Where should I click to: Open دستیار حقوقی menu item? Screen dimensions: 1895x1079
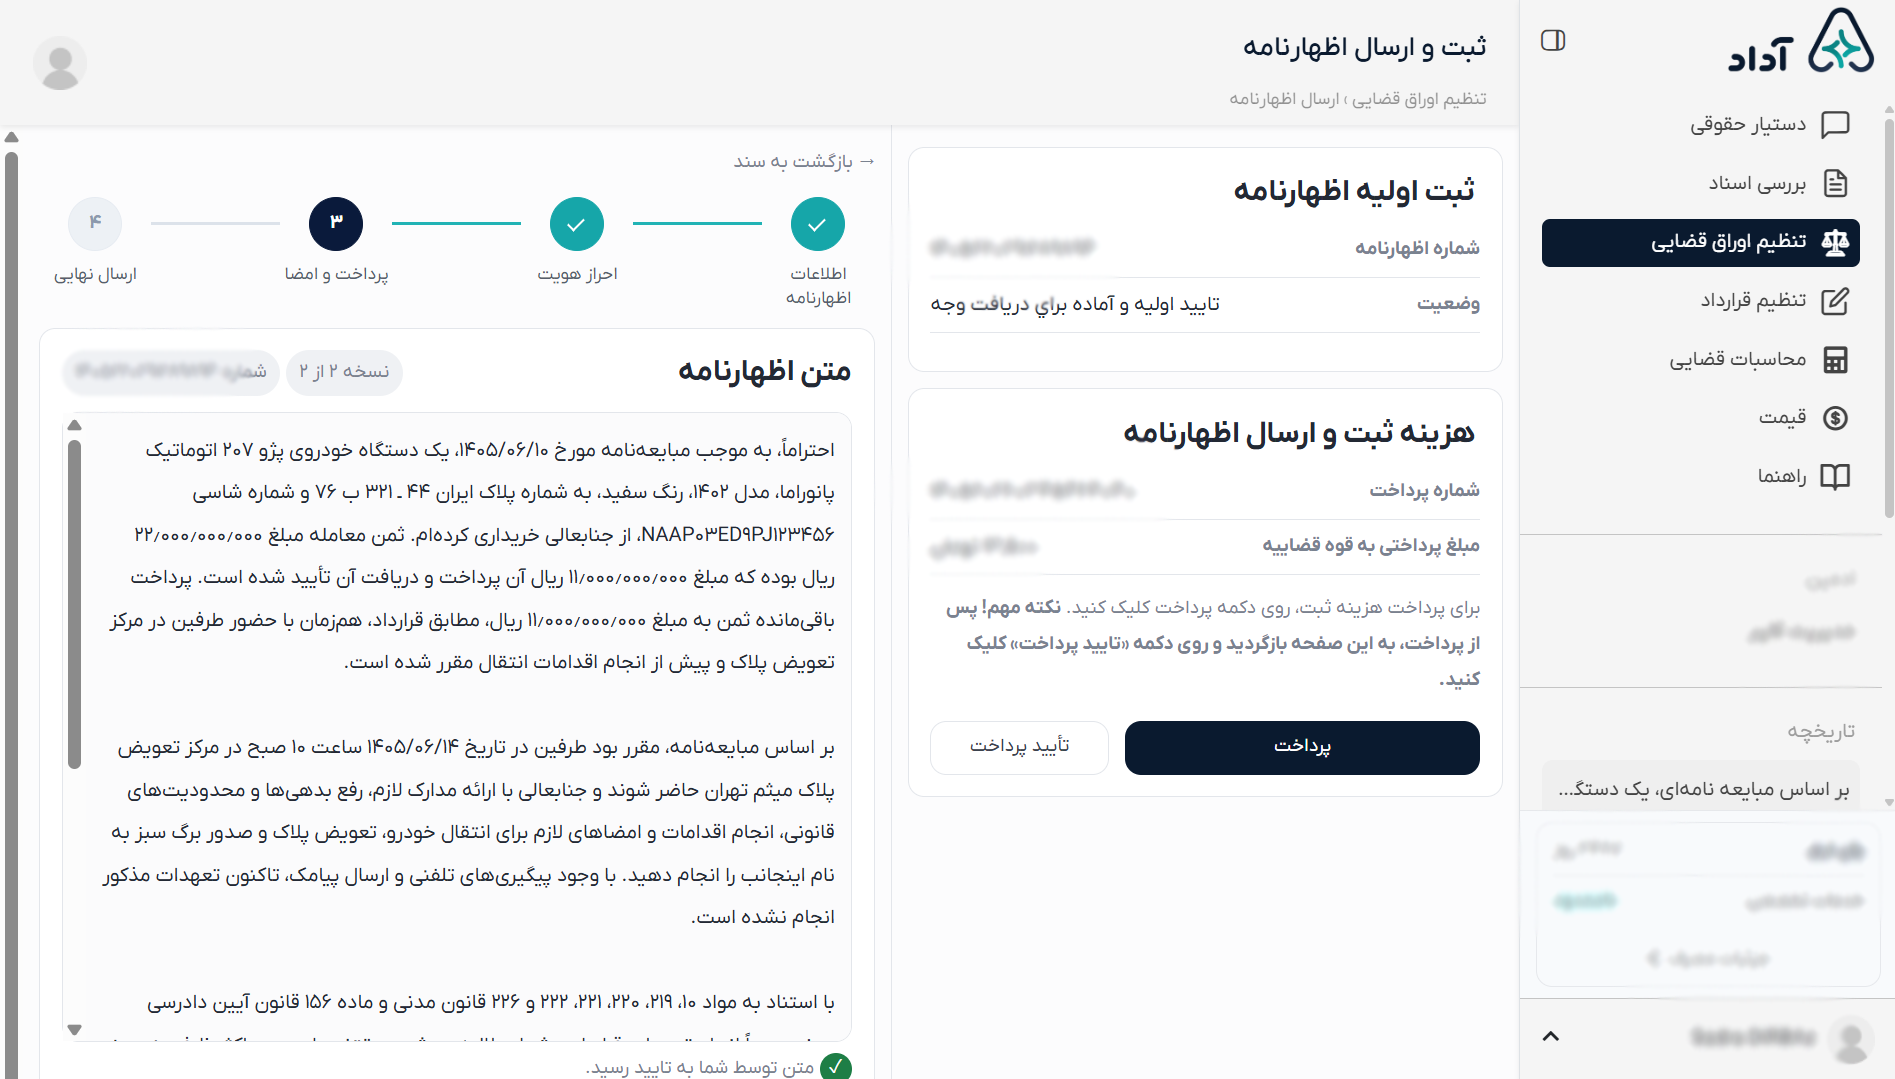click(1701, 125)
